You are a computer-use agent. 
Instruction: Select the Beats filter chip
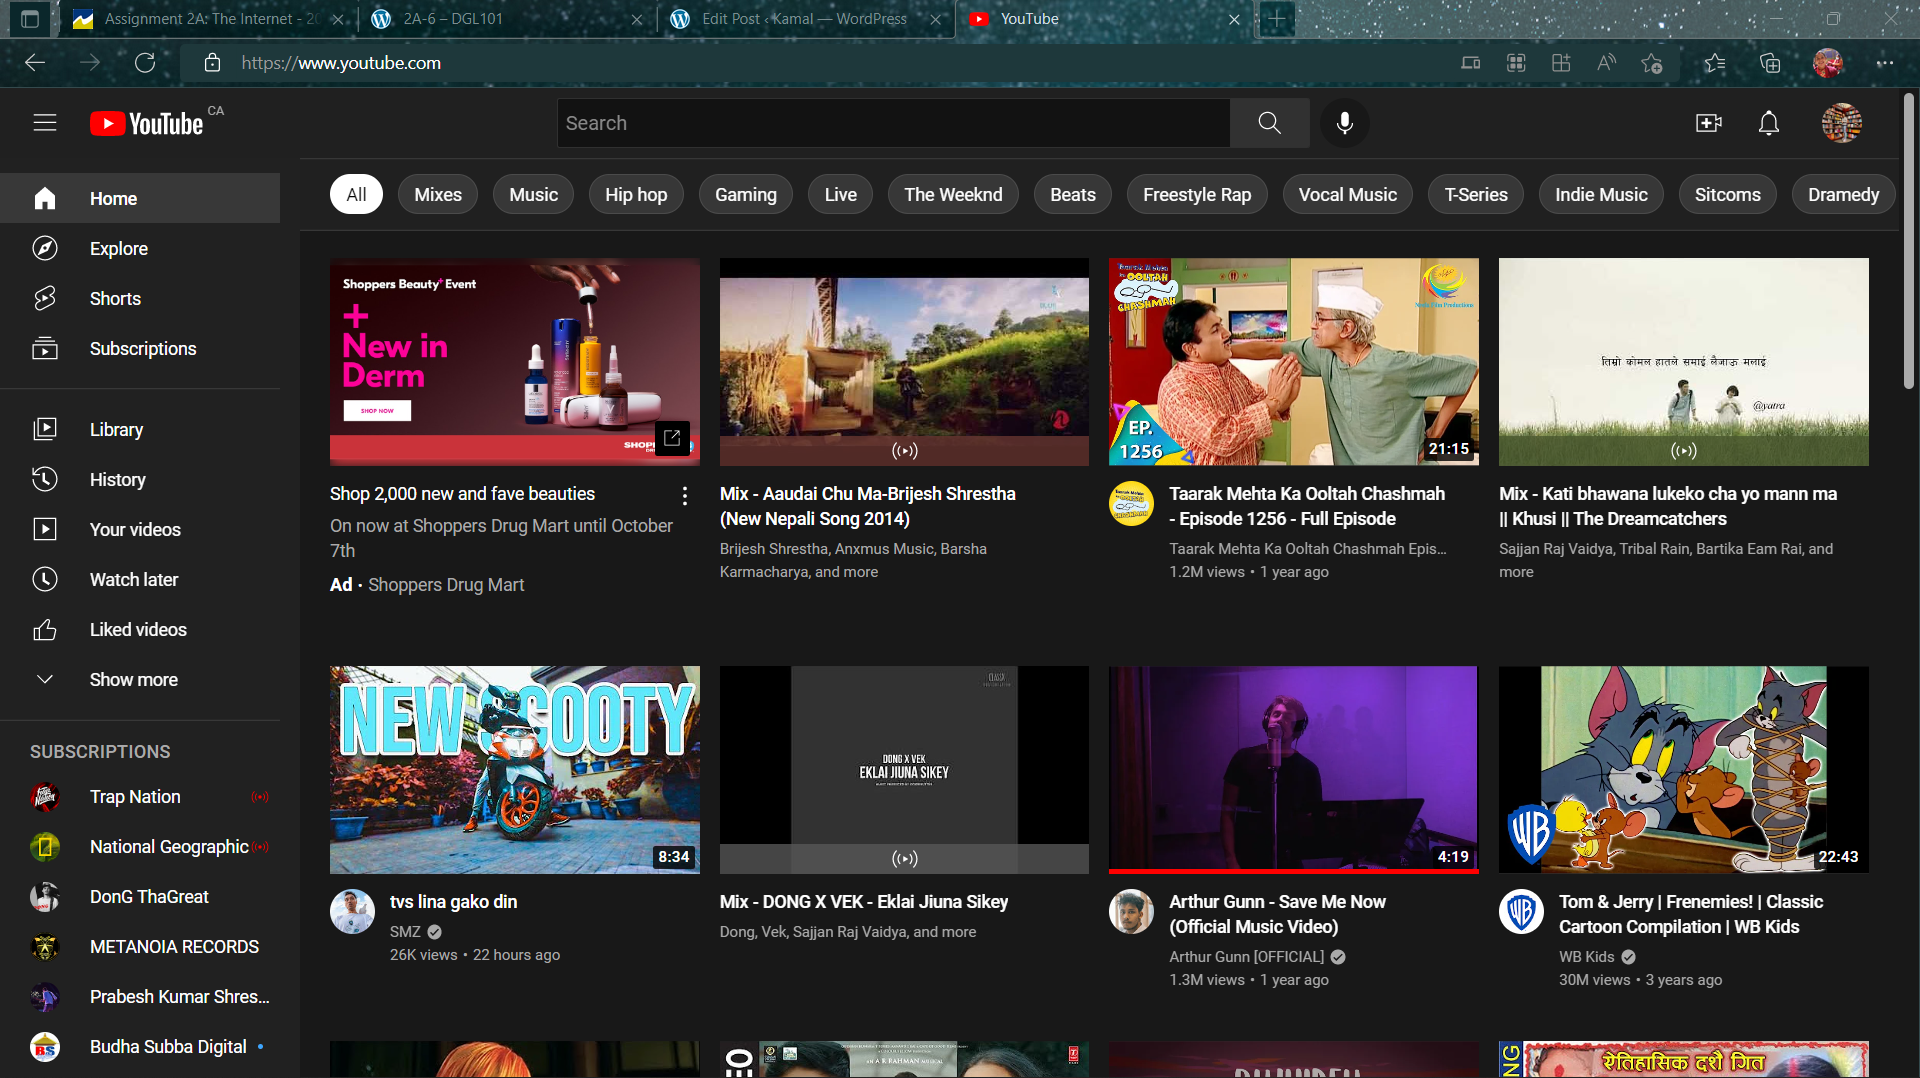[x=1073, y=195]
